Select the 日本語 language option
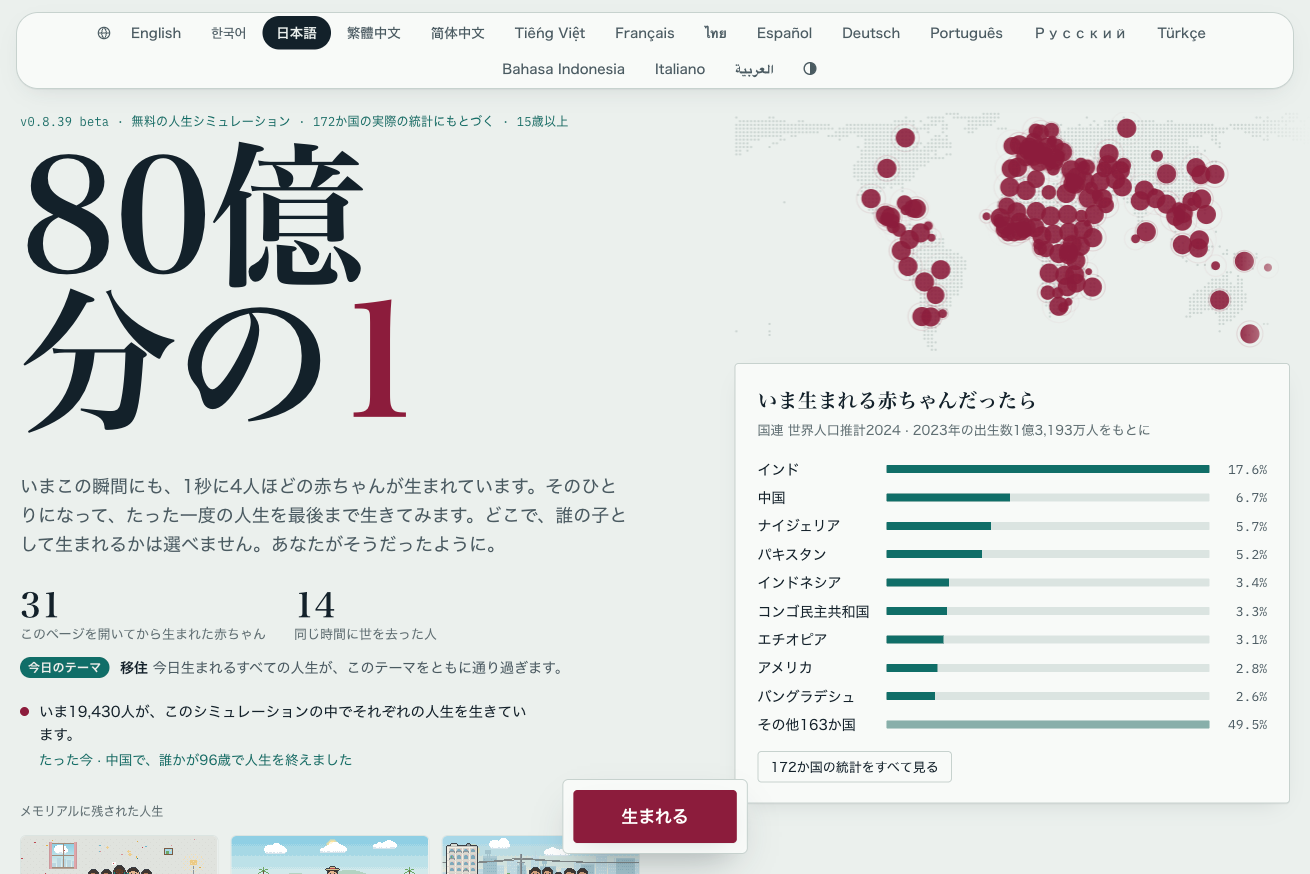The width and height of the screenshot is (1310, 874). pyautogui.click(x=297, y=33)
